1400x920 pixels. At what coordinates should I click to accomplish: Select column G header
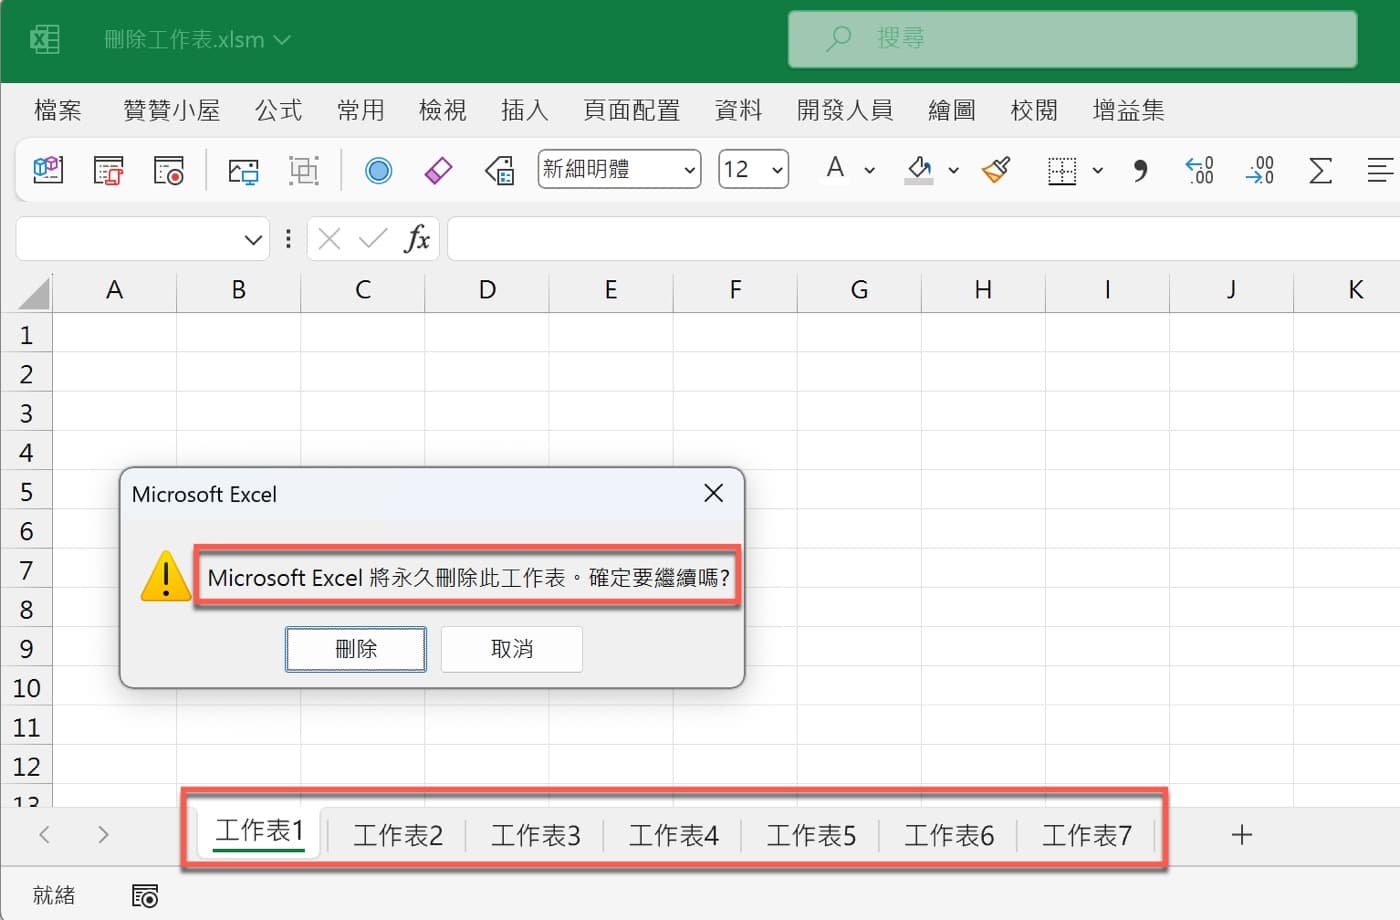(x=859, y=291)
